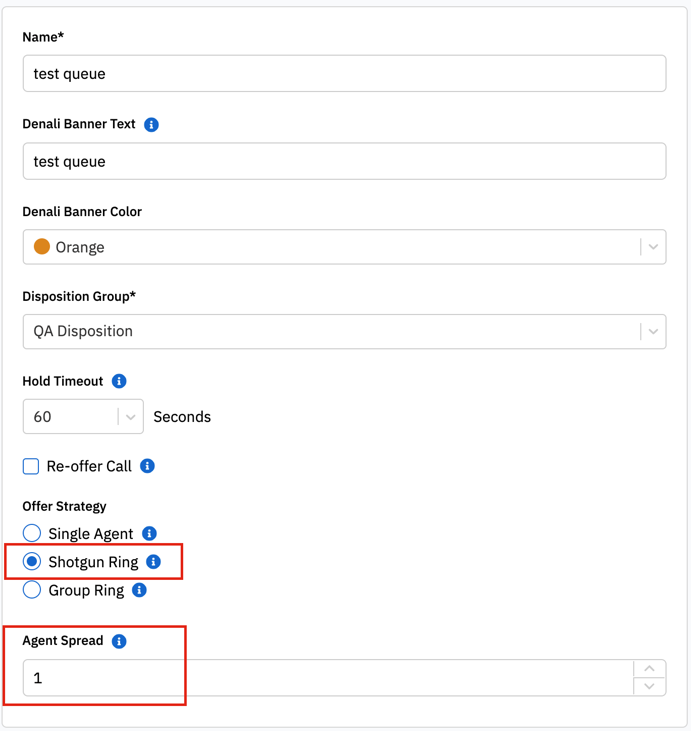Show Single Agent info icon details
Viewport: 691px width, 731px height.
pos(149,533)
